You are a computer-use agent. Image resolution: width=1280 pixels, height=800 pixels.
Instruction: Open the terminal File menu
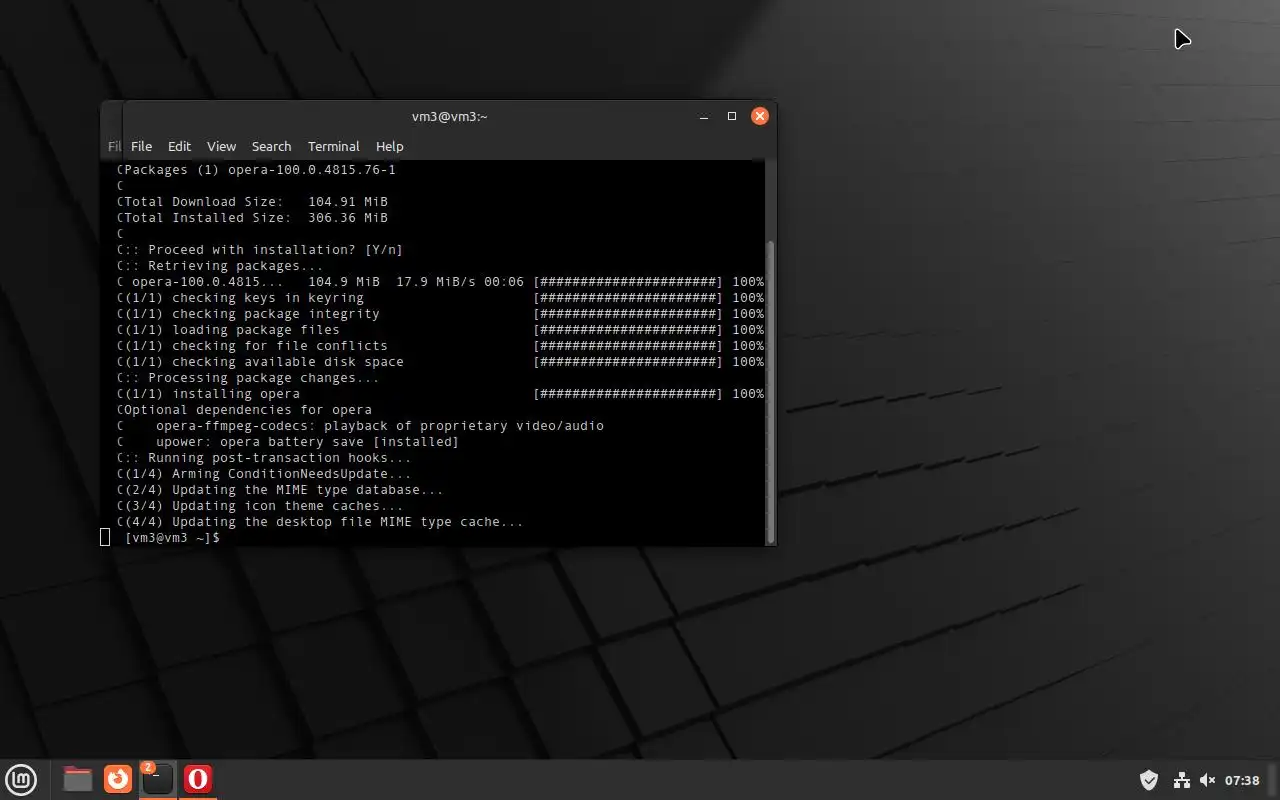click(x=141, y=146)
